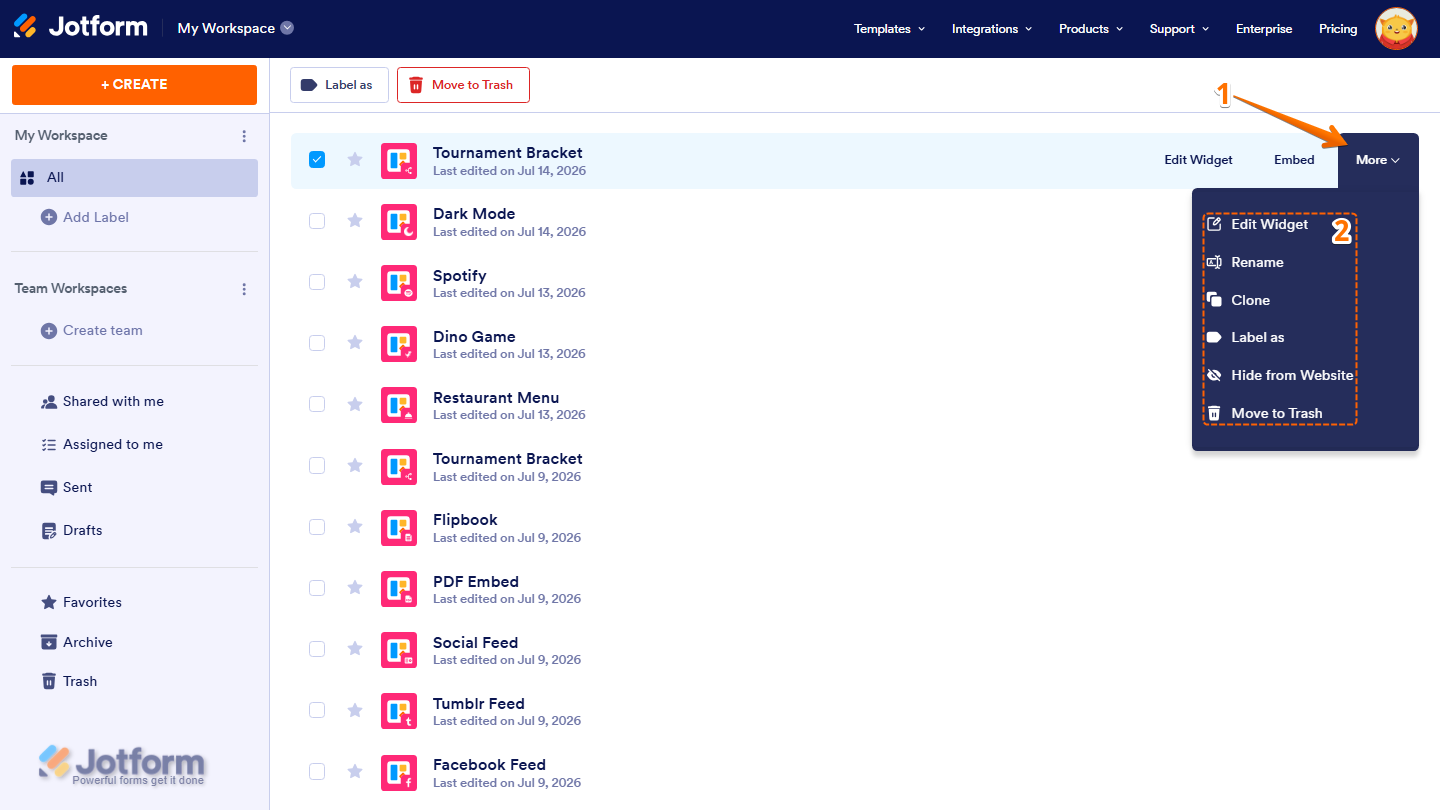
Task: Select All in My Workspace sidebar
Action: coord(134,178)
